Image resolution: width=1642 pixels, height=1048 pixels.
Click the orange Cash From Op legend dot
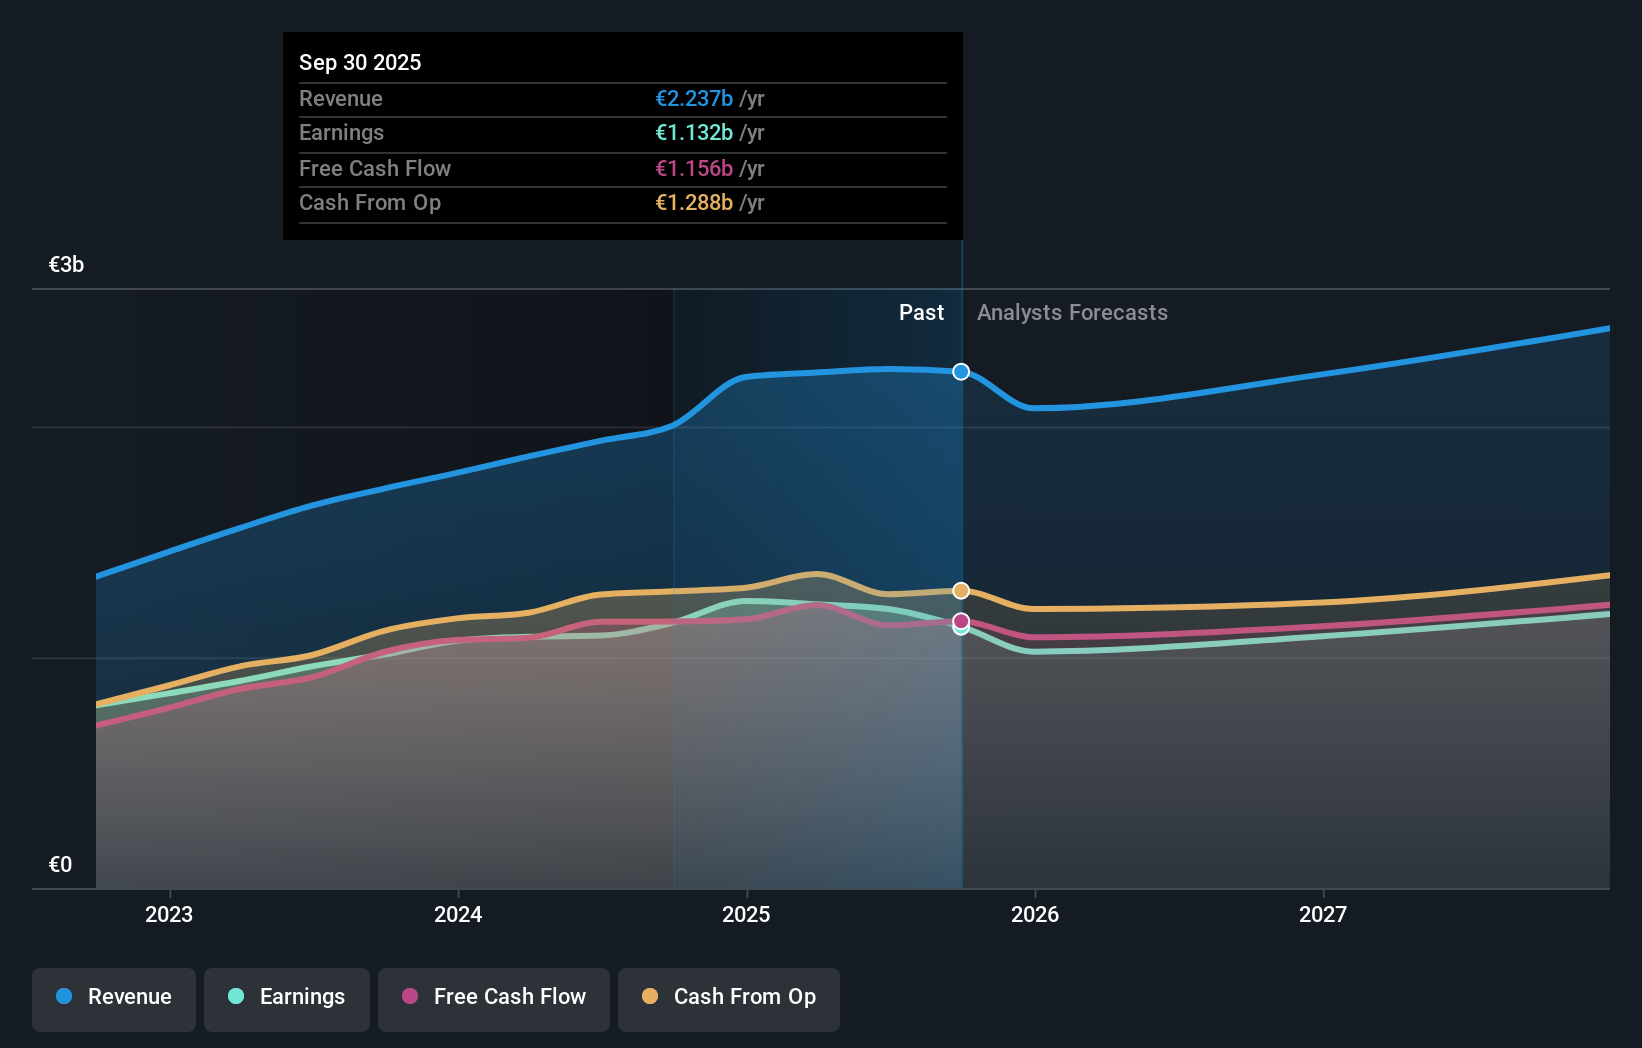(x=650, y=997)
